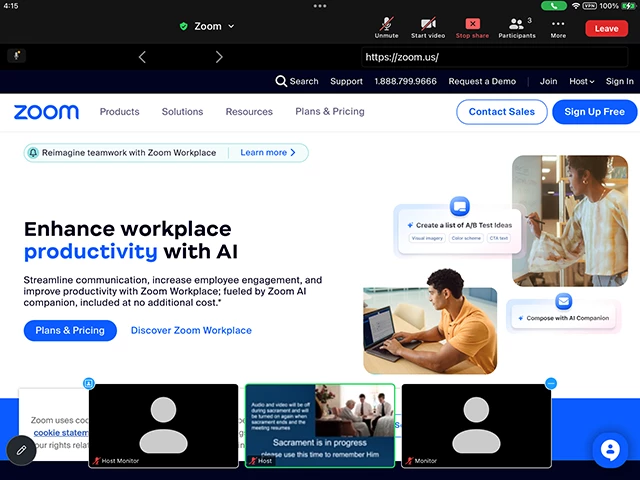
Task: Expand the Host dropdown
Action: pos(582,81)
